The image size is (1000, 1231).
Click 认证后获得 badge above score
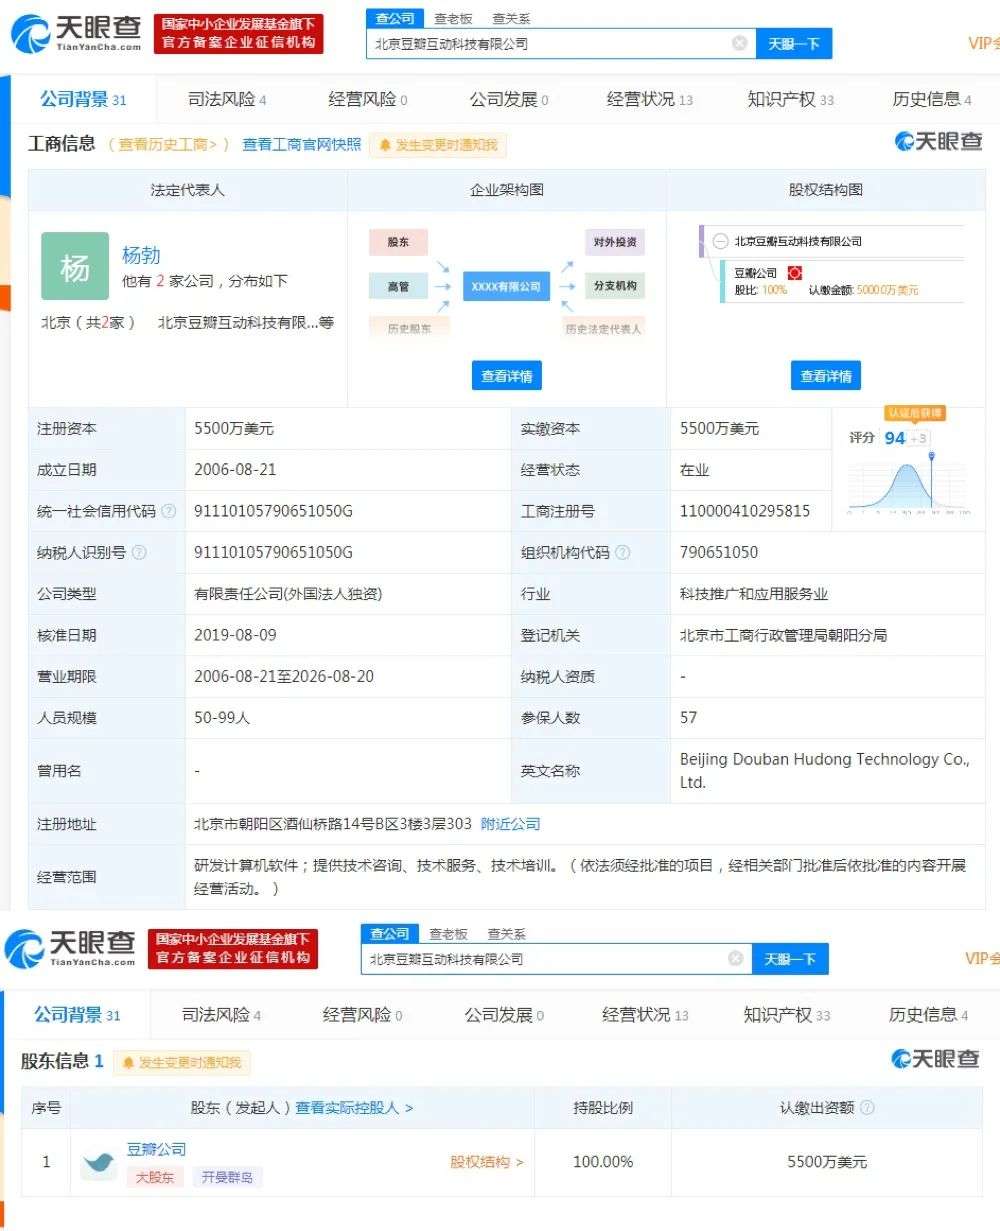[x=914, y=413]
